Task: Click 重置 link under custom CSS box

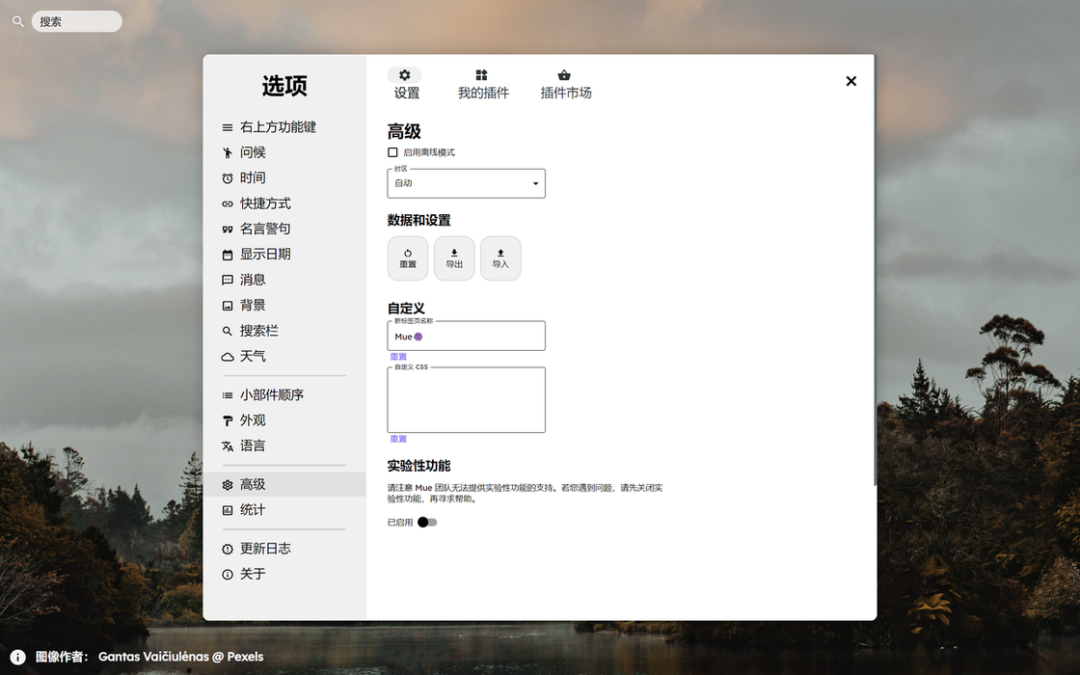Action: click(398, 439)
